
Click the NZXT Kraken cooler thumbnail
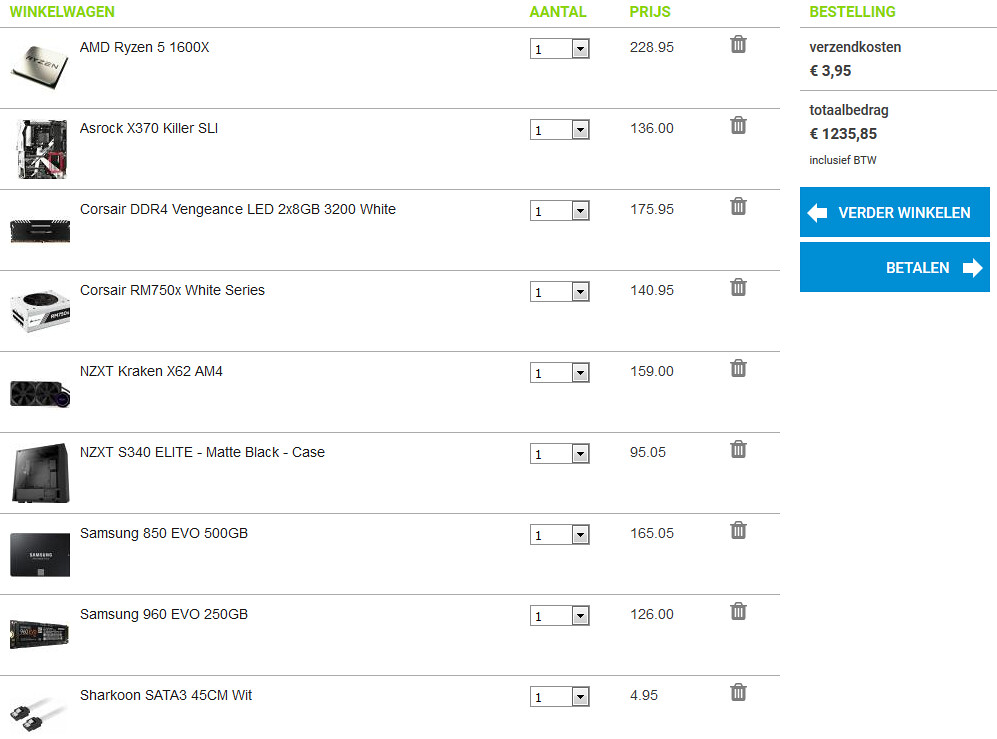[x=40, y=394]
